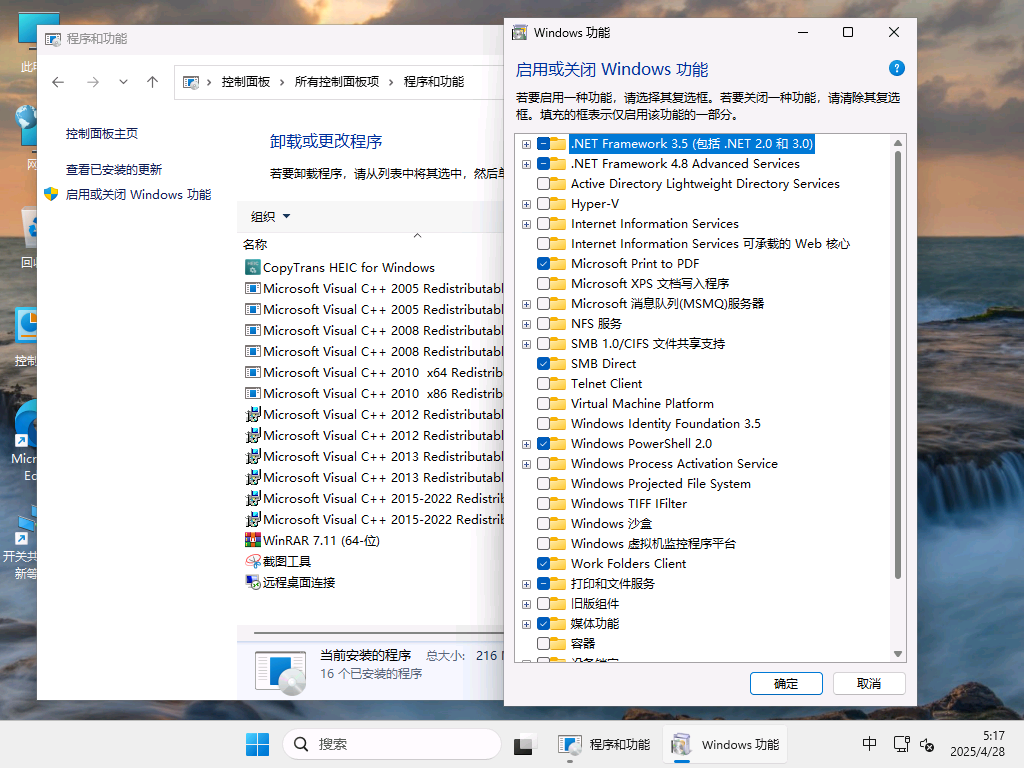Screen dimensions: 1024x768
Task: Click the Windows 功能 title bar icon
Action: click(520, 33)
